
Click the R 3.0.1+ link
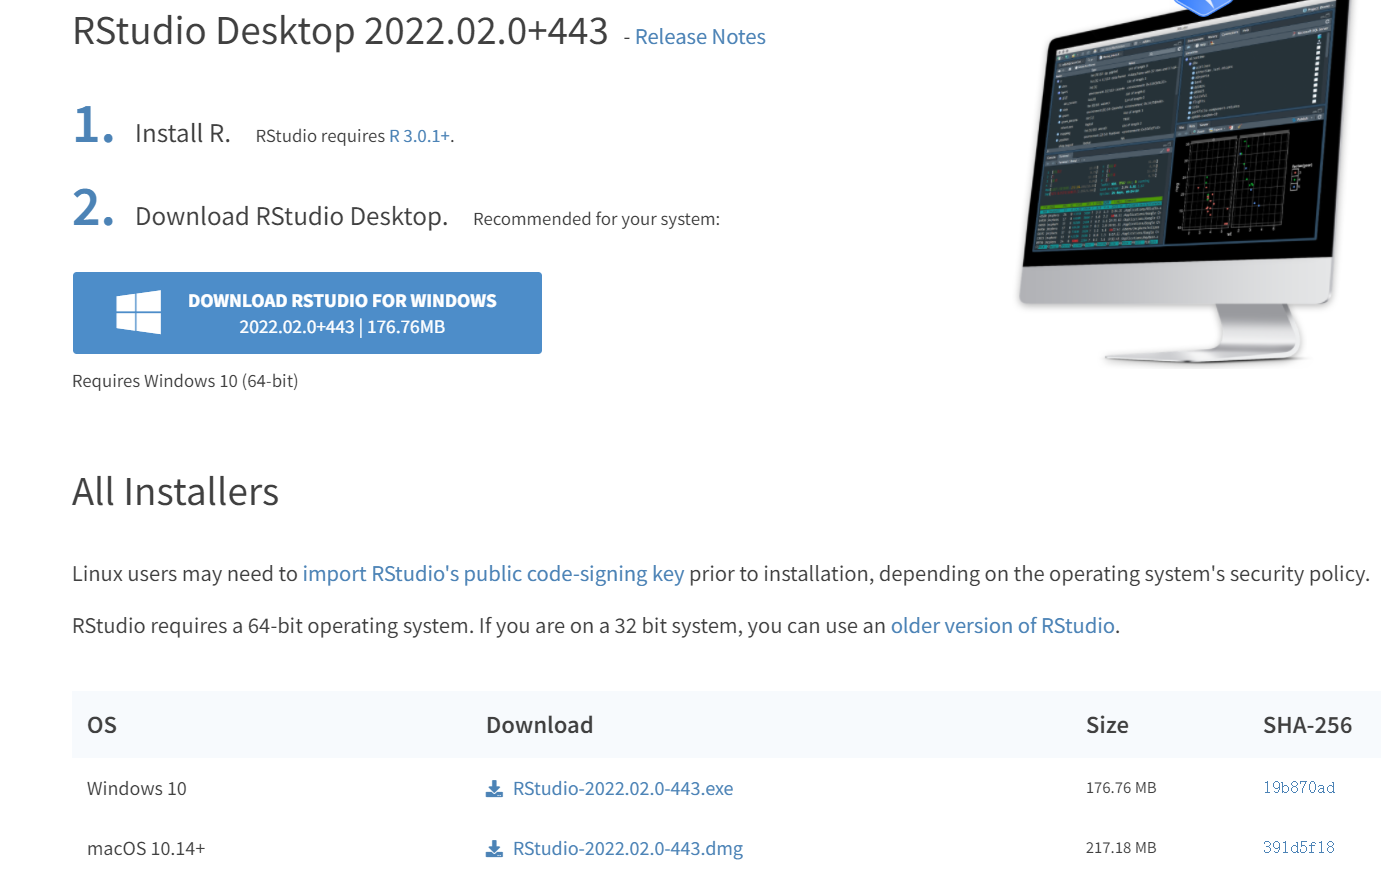click(419, 136)
